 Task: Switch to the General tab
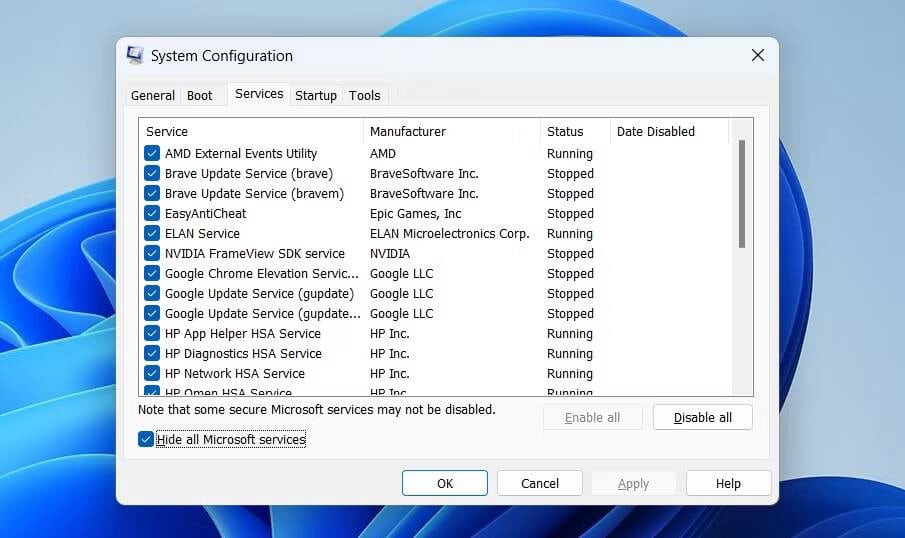pos(153,95)
